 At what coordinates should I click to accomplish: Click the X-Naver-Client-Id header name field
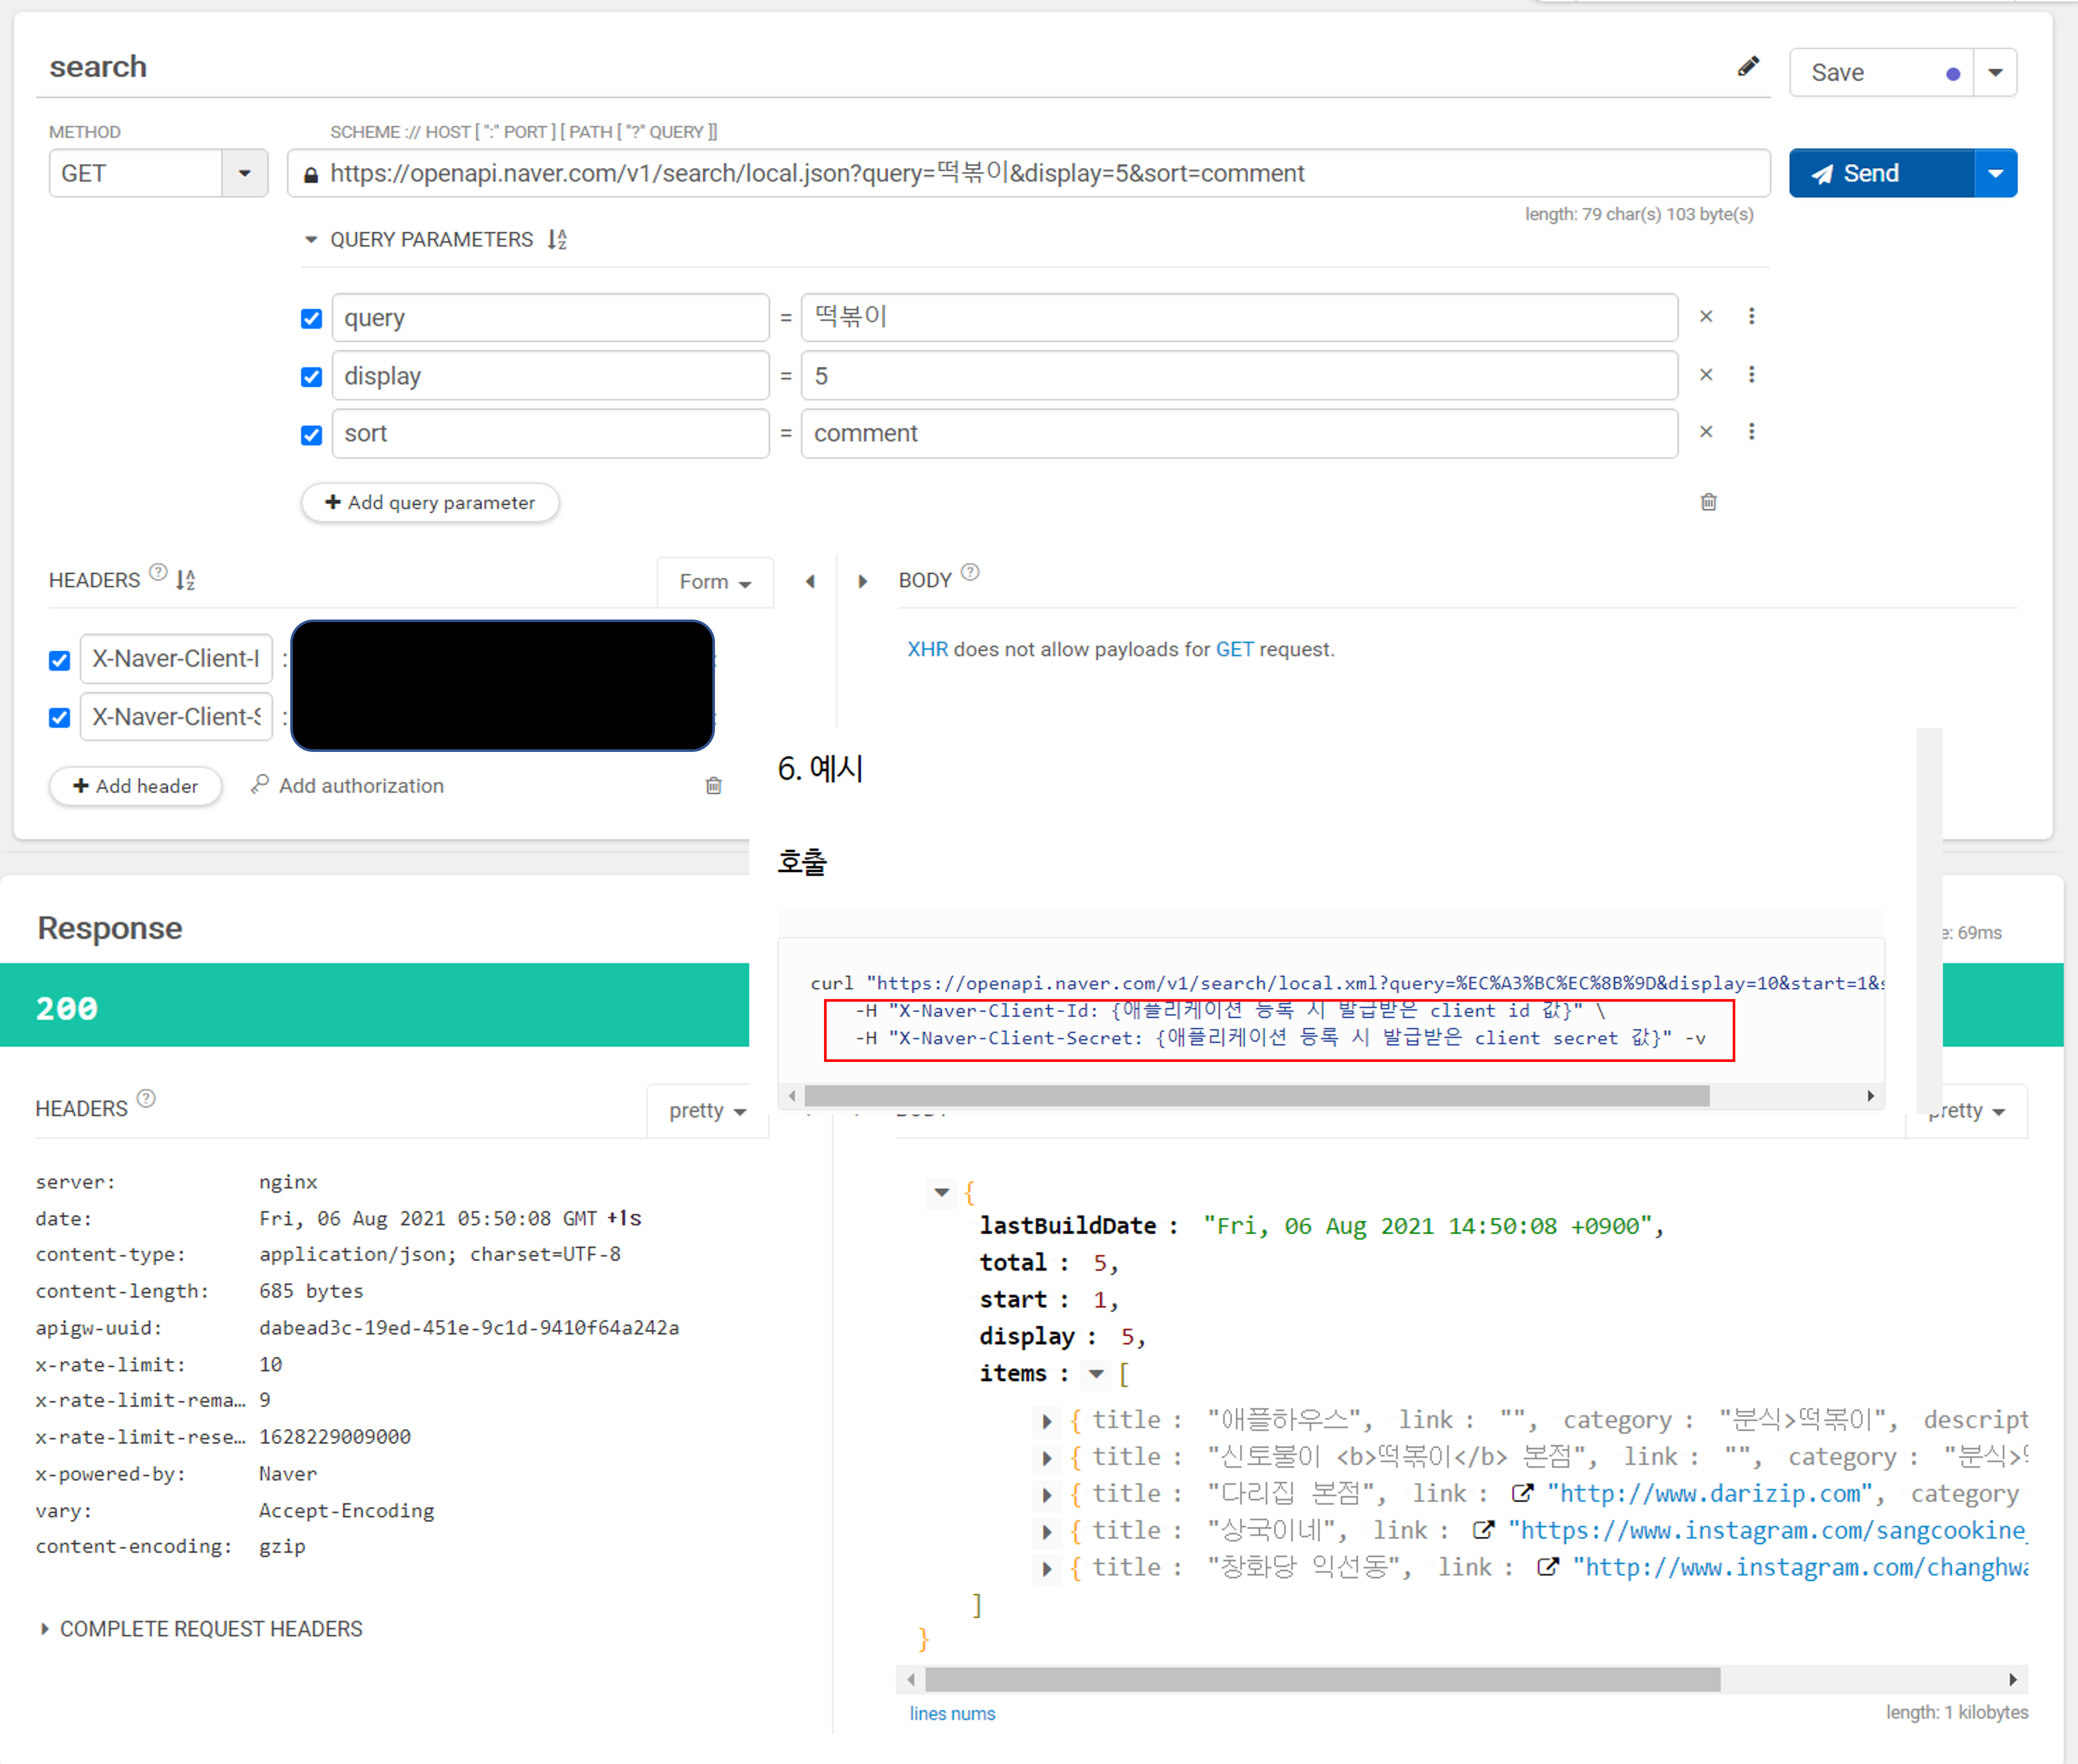[176, 659]
